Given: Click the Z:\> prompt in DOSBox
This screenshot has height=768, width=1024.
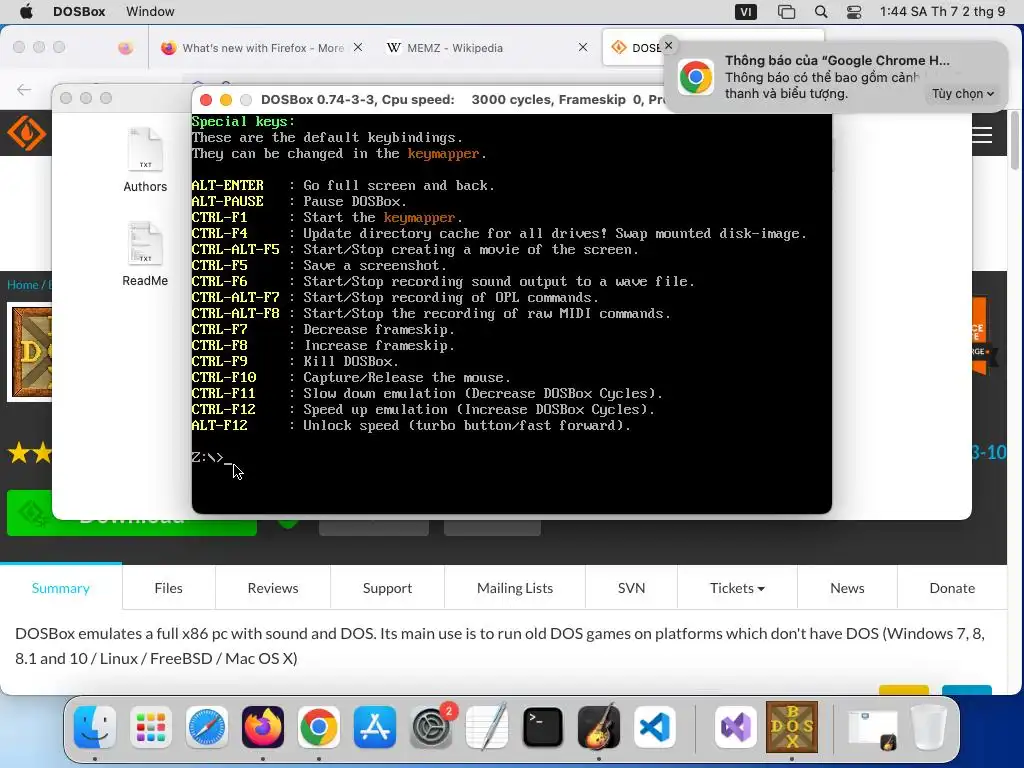Looking at the screenshot, I should [208, 457].
